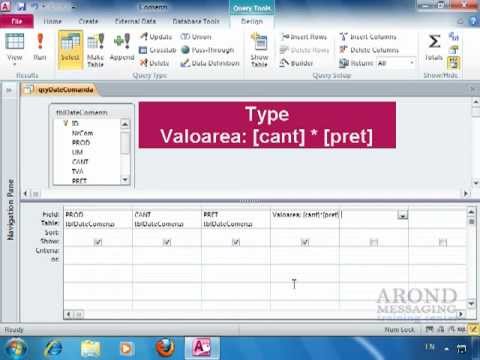Viewport: 480px width, 360px height.
Task: Close the query with tab close X
Action: pyautogui.click(x=473, y=89)
